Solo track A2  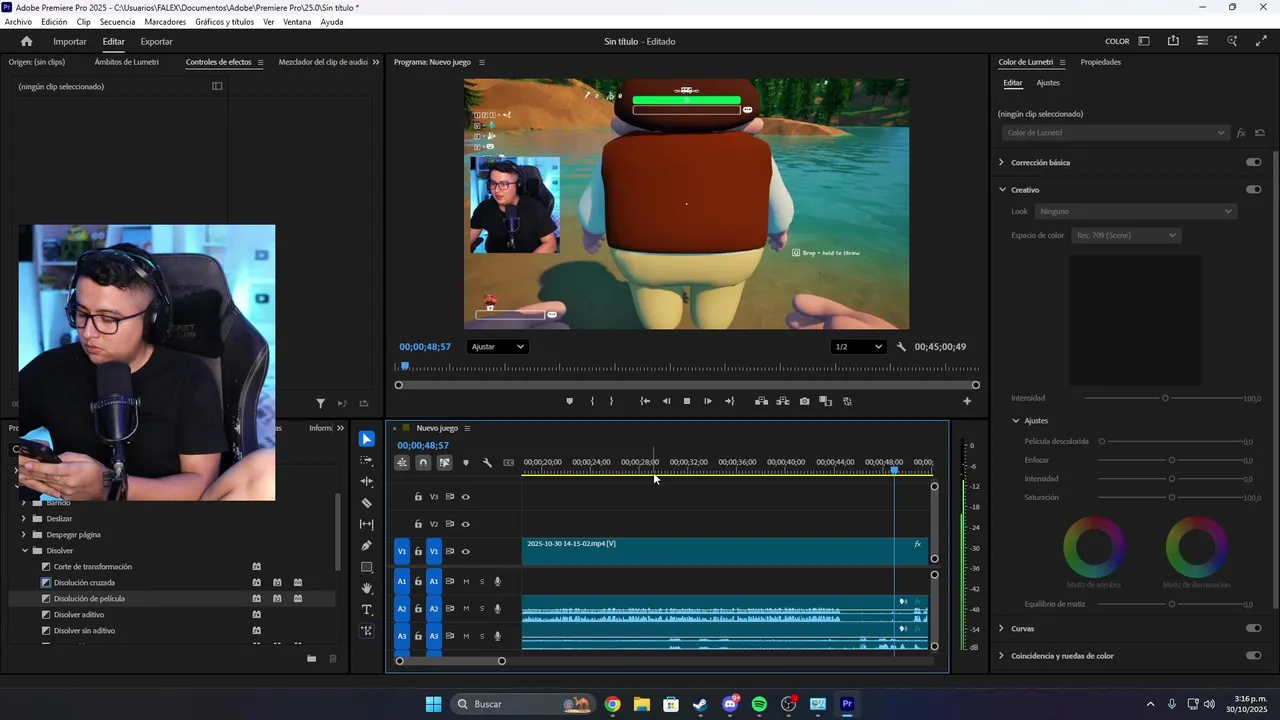(x=482, y=609)
